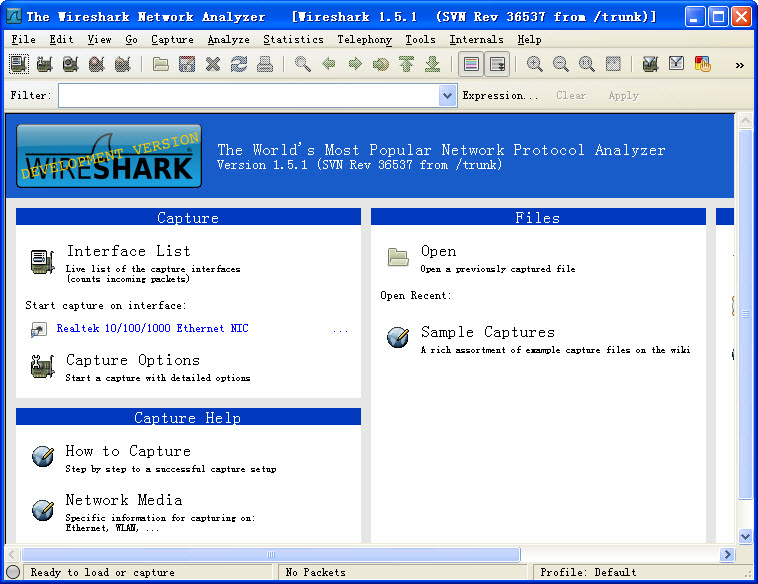Open a capture file toolbar folder icon
The image size is (758, 584).
161,64
